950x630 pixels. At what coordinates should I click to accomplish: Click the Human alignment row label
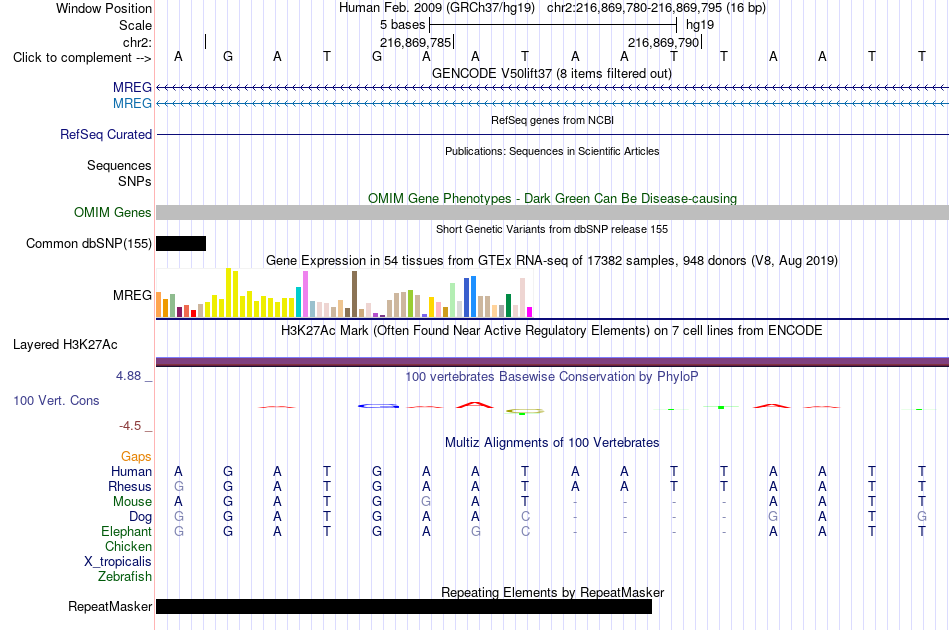pyautogui.click(x=131, y=471)
